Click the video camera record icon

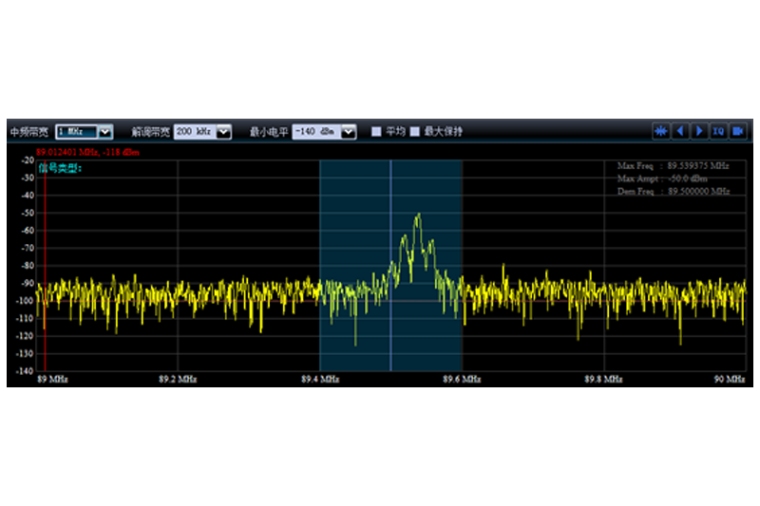point(738,131)
